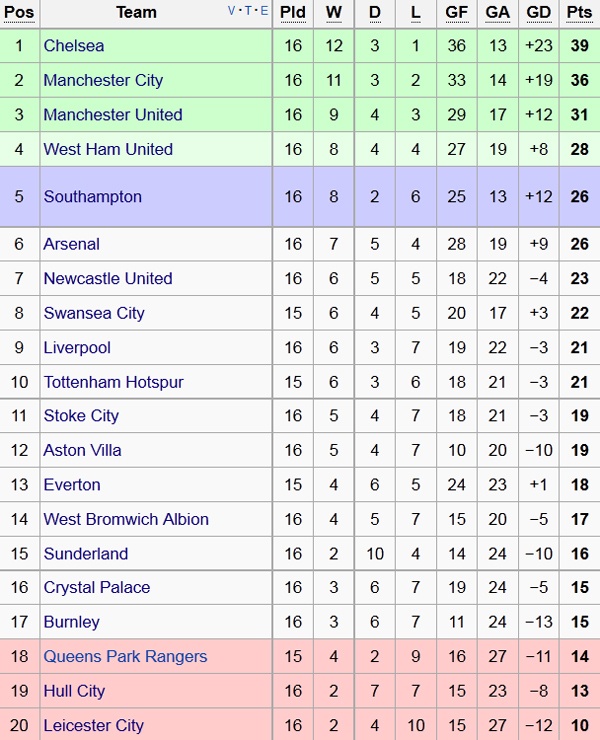Viewport: 600px width, 740px height.
Task: Select the Stoke City link
Action: click(81, 416)
